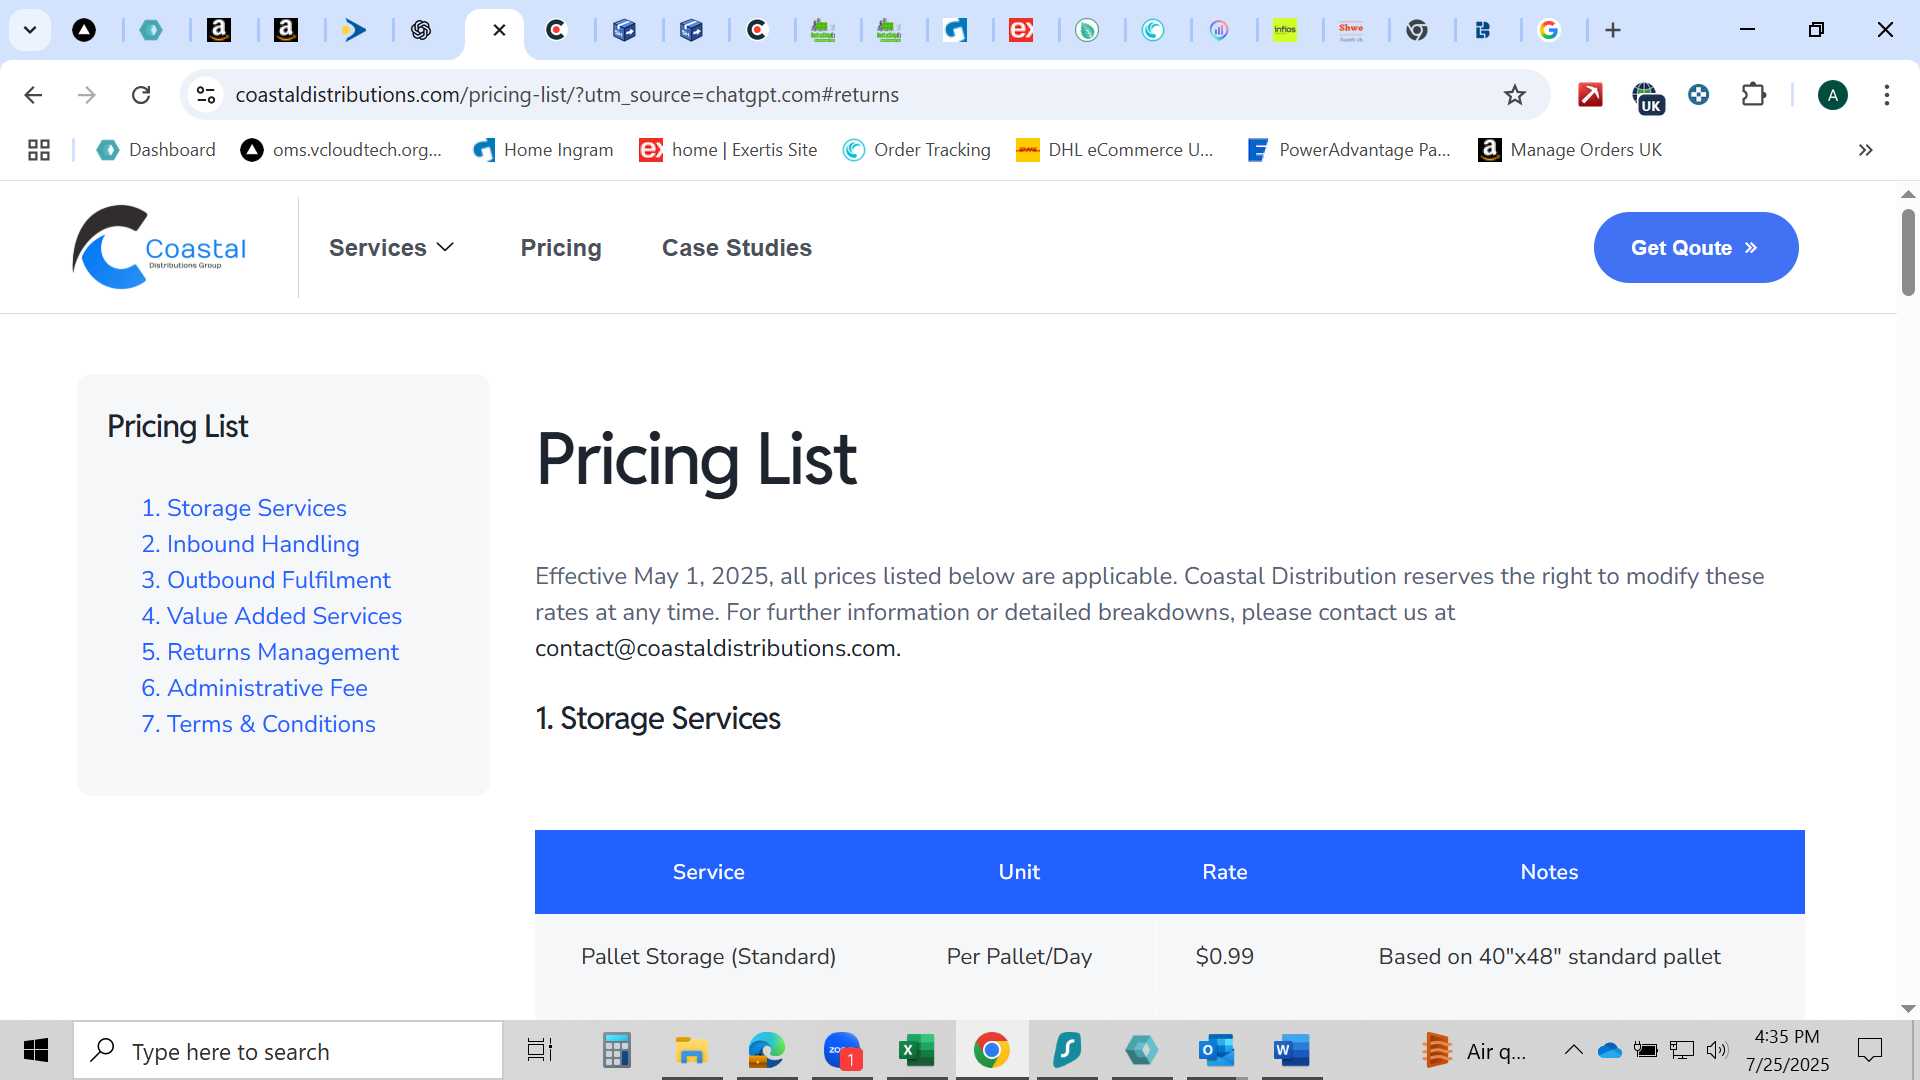
Task: Open the UK globe extension icon
Action: (1646, 97)
